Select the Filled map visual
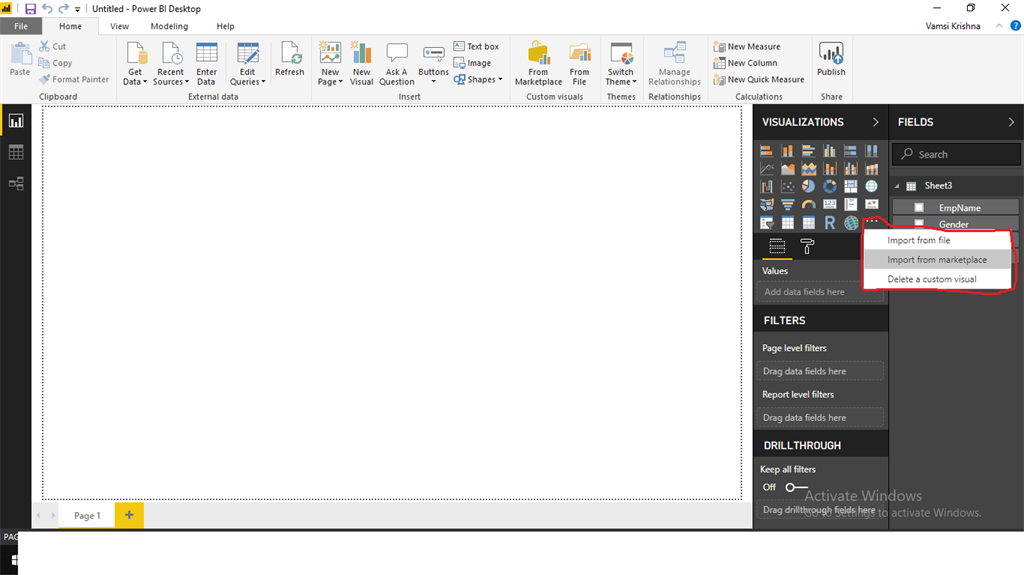The height and width of the screenshot is (575, 1024). [767, 205]
